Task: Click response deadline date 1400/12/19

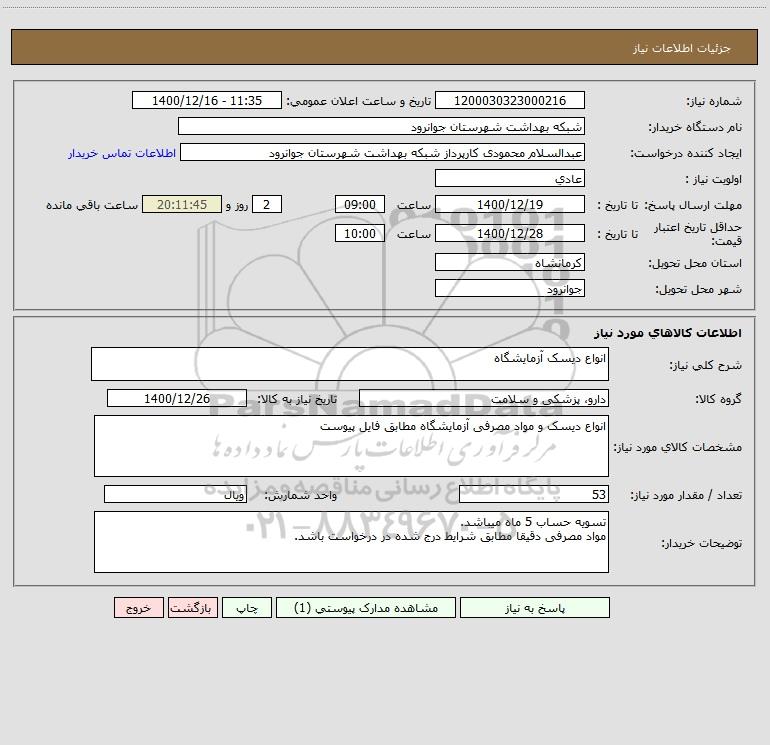Action: tap(510, 204)
